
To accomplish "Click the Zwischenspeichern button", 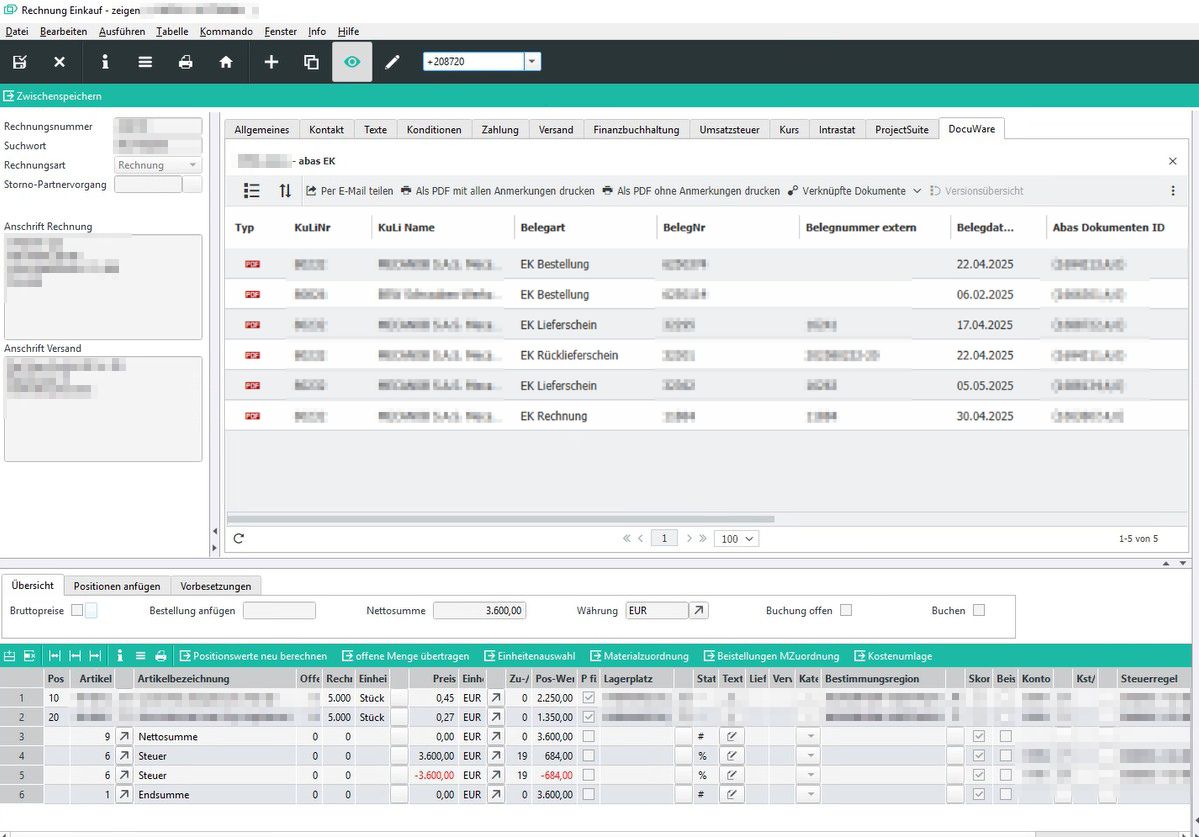I will click(53, 96).
